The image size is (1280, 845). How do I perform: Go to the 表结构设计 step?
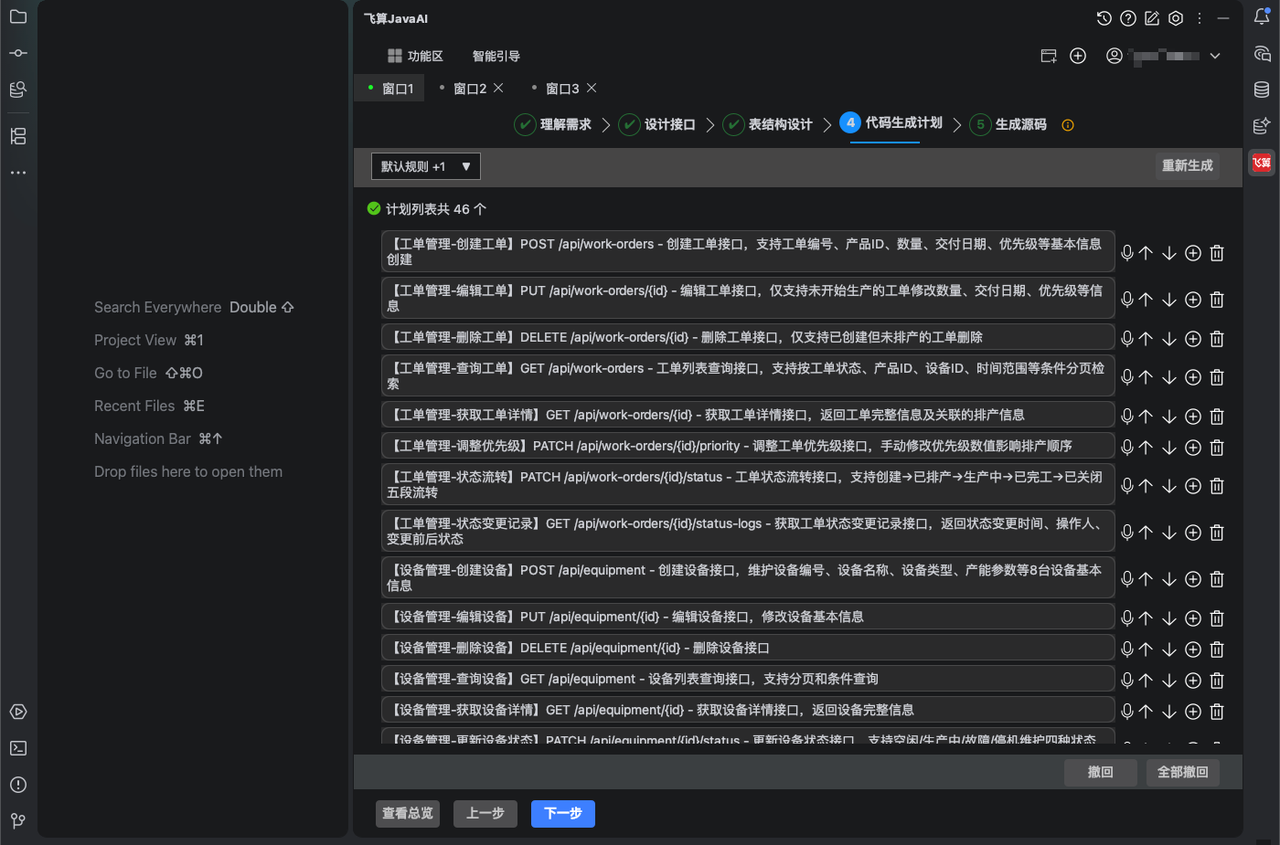[768, 124]
